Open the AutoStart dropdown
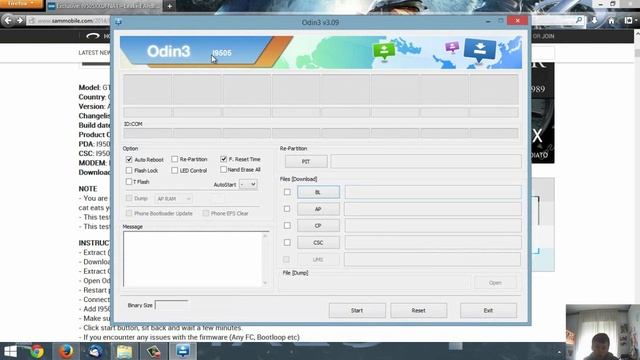Screen dimensions: 640x360 pos(248,184)
